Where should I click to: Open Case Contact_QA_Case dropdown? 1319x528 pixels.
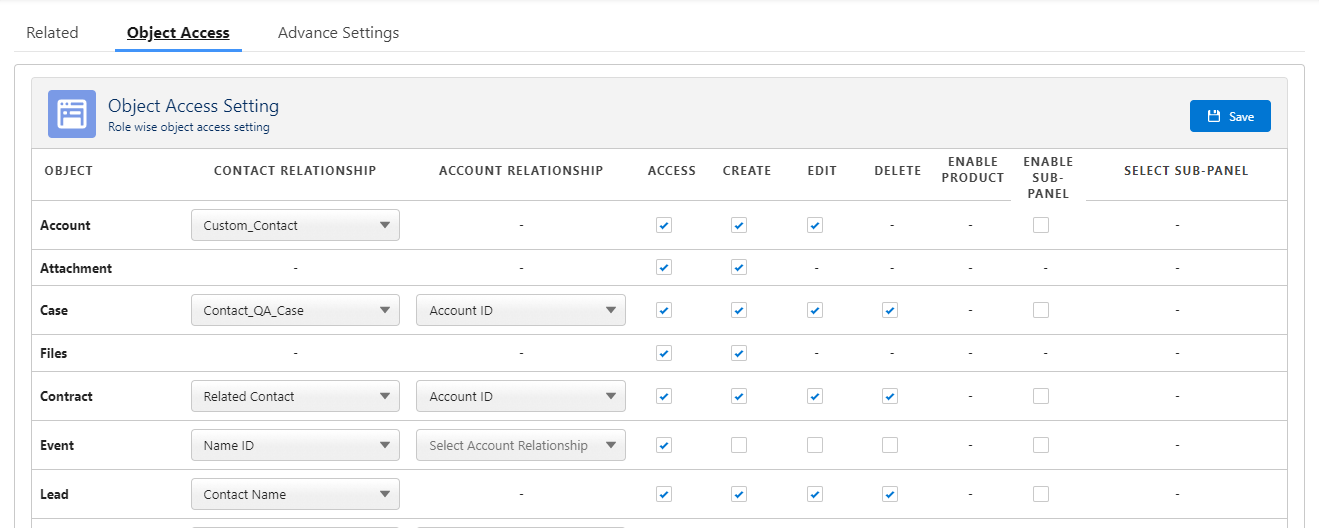(295, 310)
